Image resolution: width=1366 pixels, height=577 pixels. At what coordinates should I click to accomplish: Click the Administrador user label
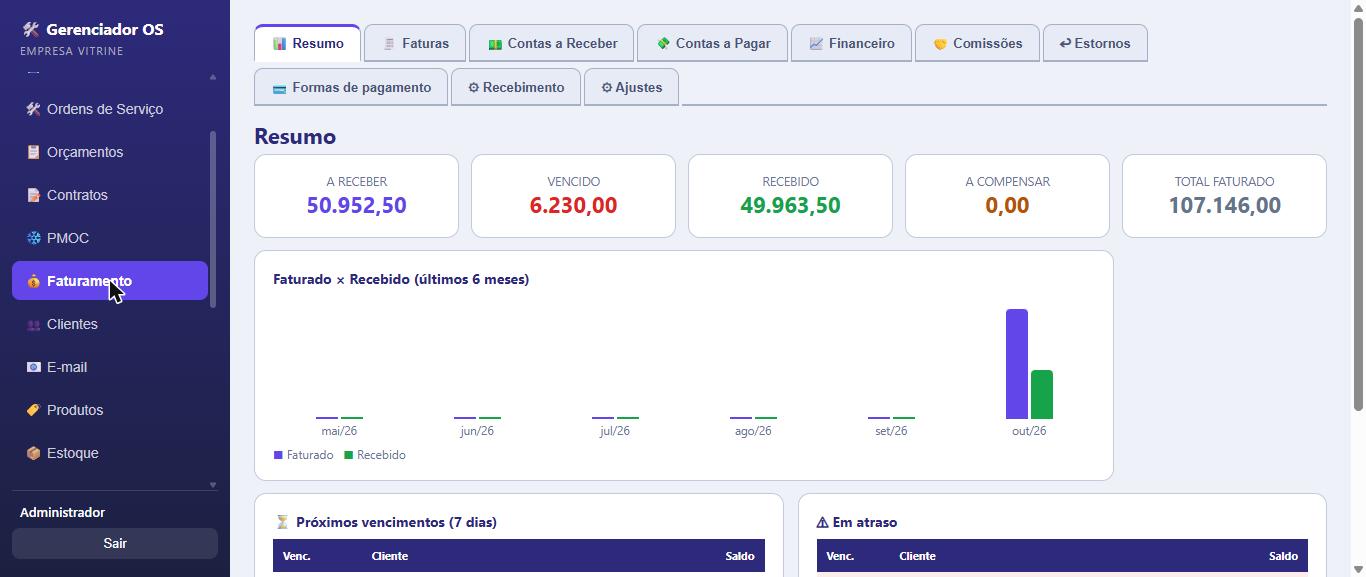pos(62,512)
